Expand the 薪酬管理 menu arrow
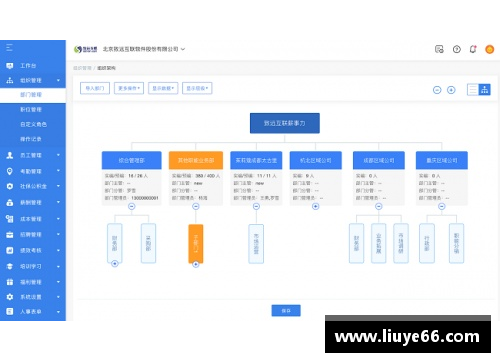 (x=58, y=202)
